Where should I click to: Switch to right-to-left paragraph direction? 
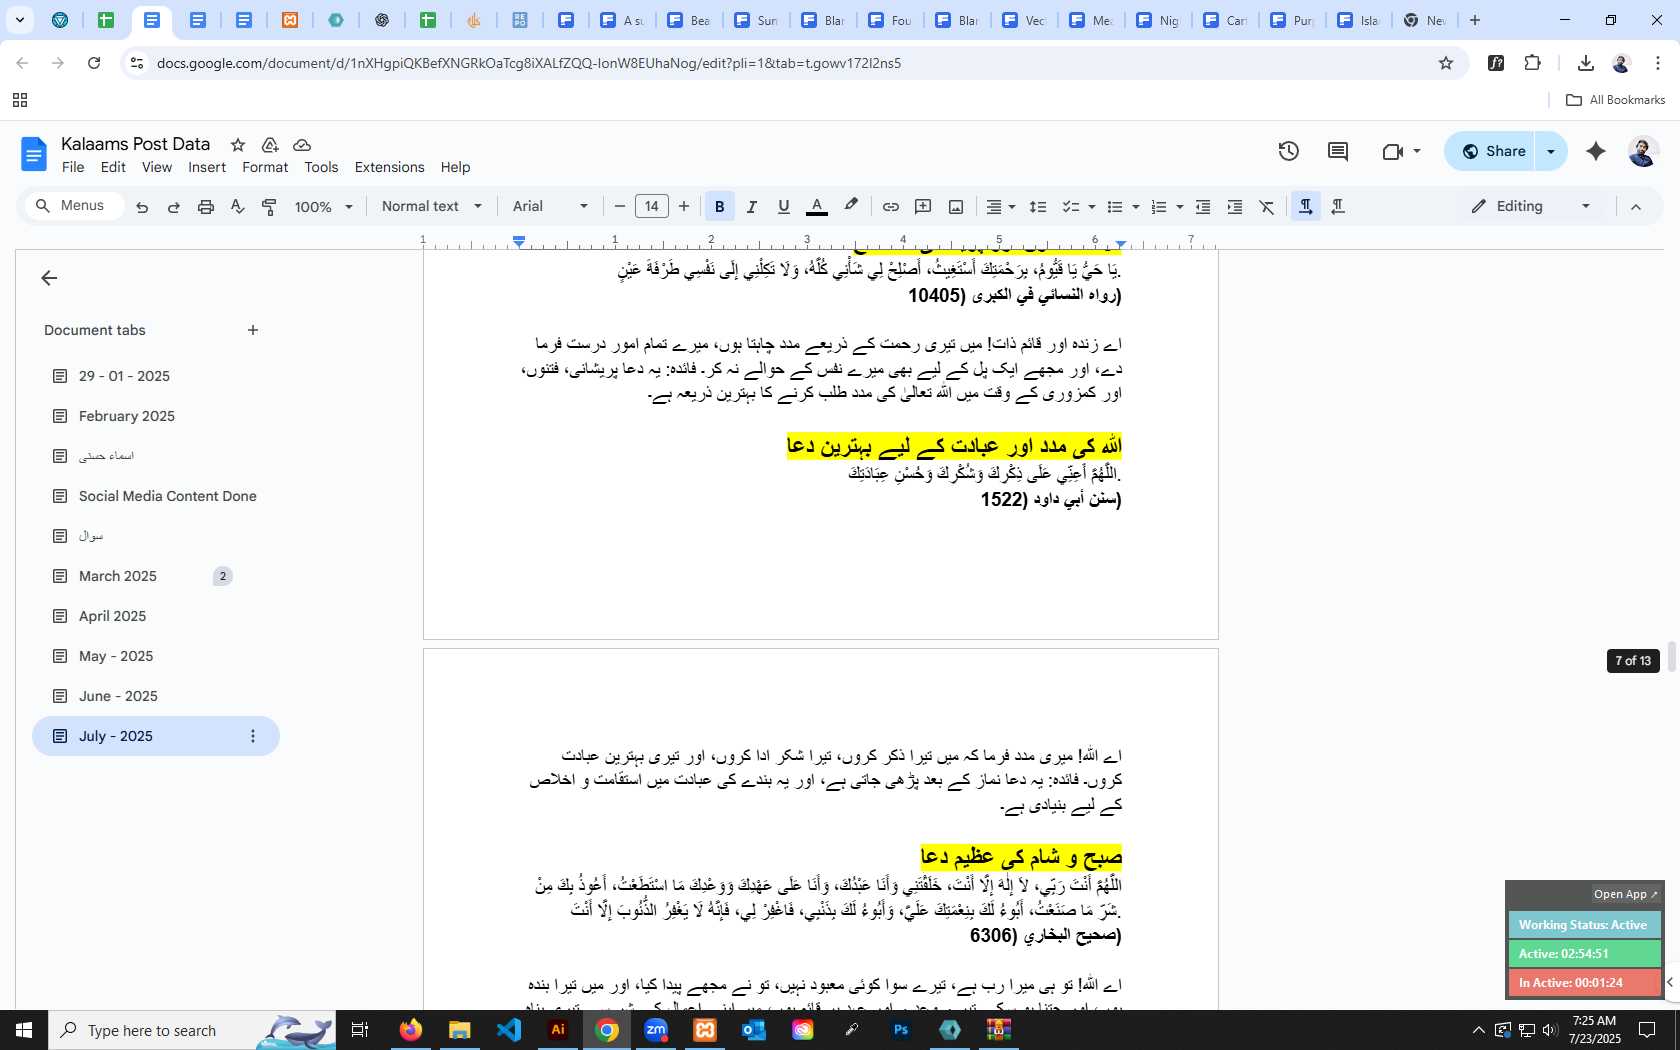(x=1338, y=207)
